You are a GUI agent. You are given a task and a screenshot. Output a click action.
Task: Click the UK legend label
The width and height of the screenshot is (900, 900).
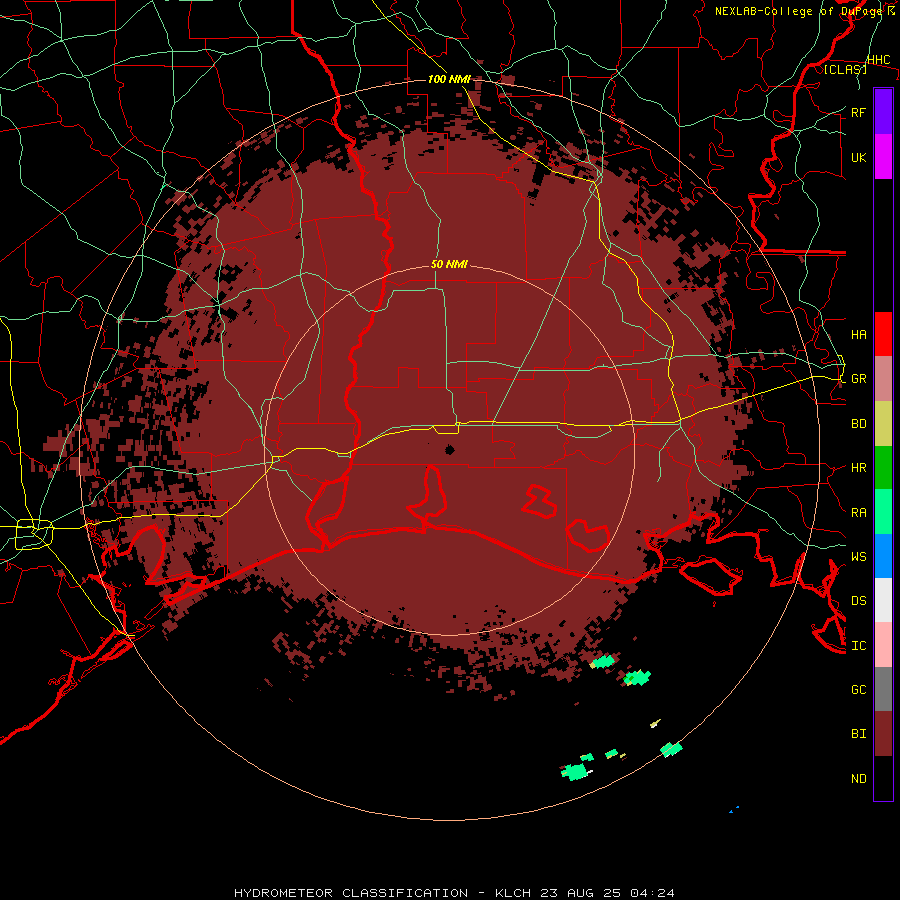tap(858, 157)
